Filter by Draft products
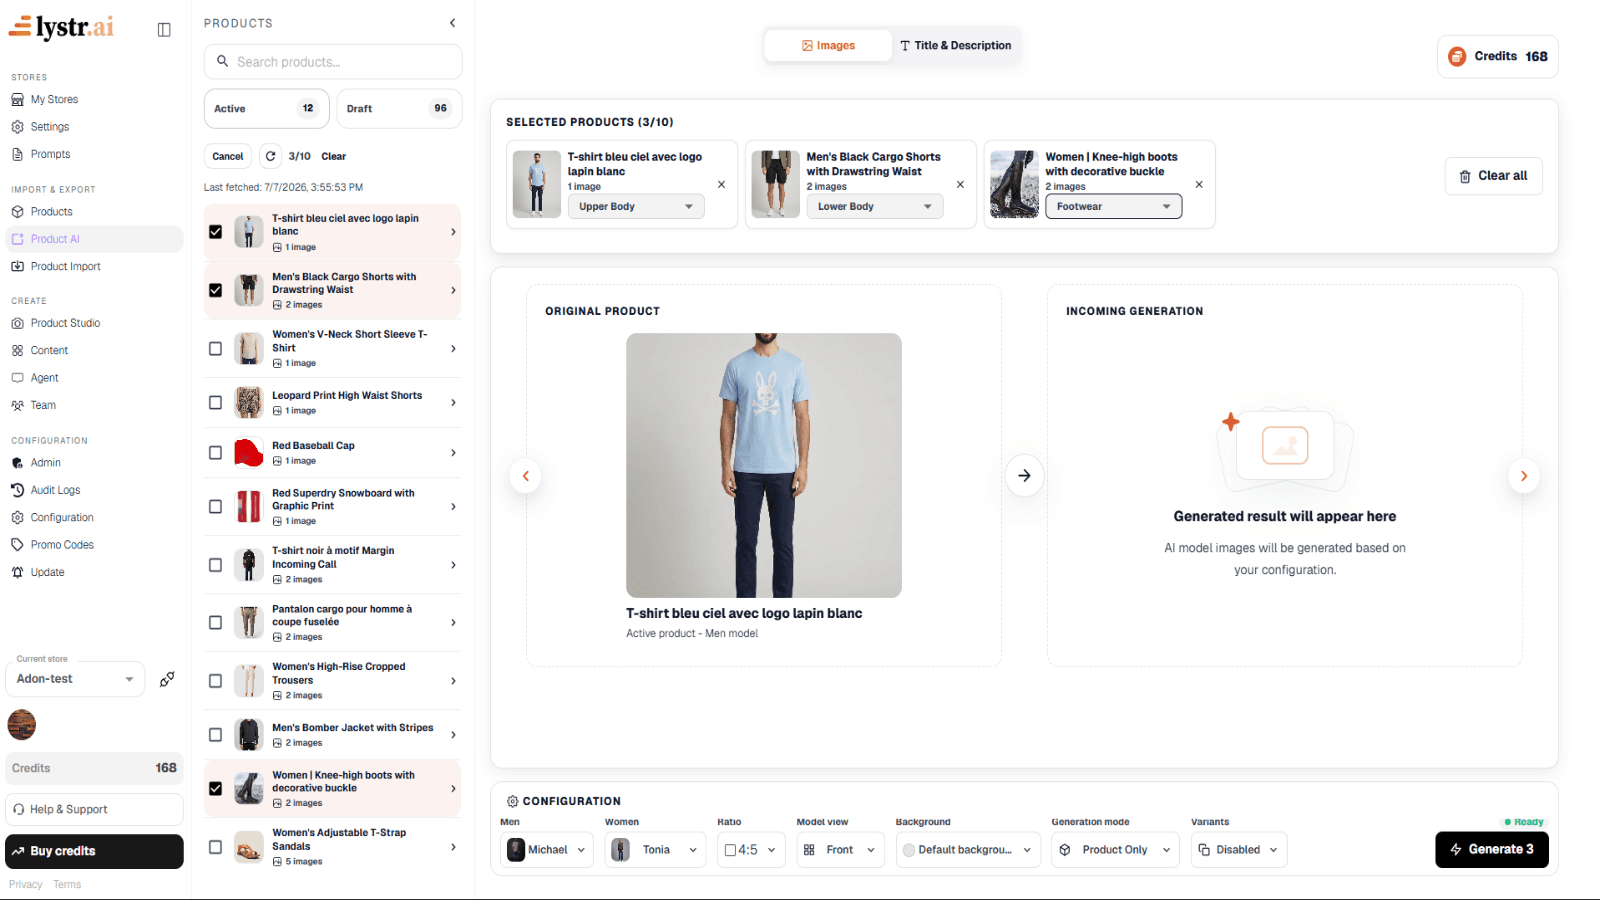This screenshot has height=900, width=1600. (x=399, y=109)
